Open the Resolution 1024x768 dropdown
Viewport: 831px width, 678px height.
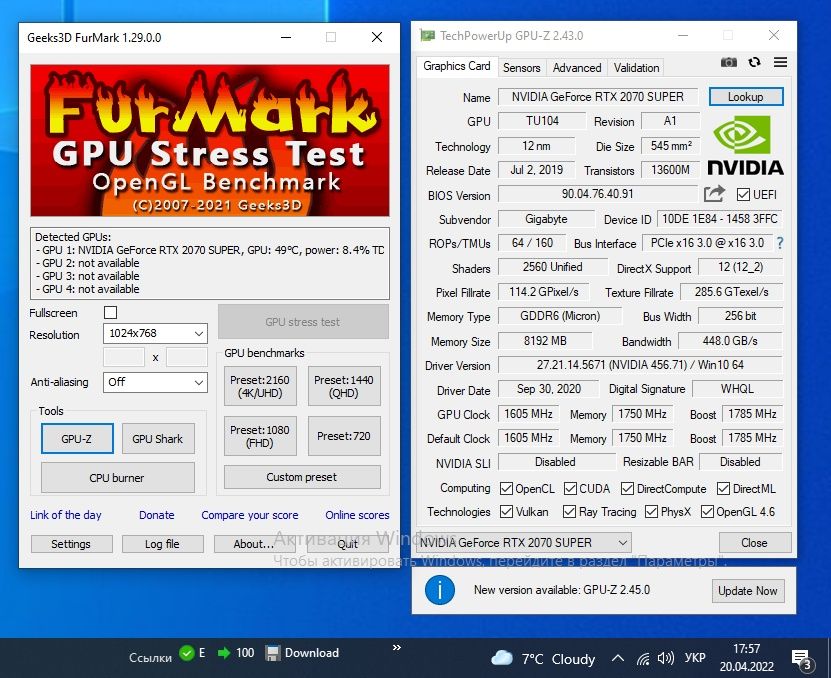[155, 333]
